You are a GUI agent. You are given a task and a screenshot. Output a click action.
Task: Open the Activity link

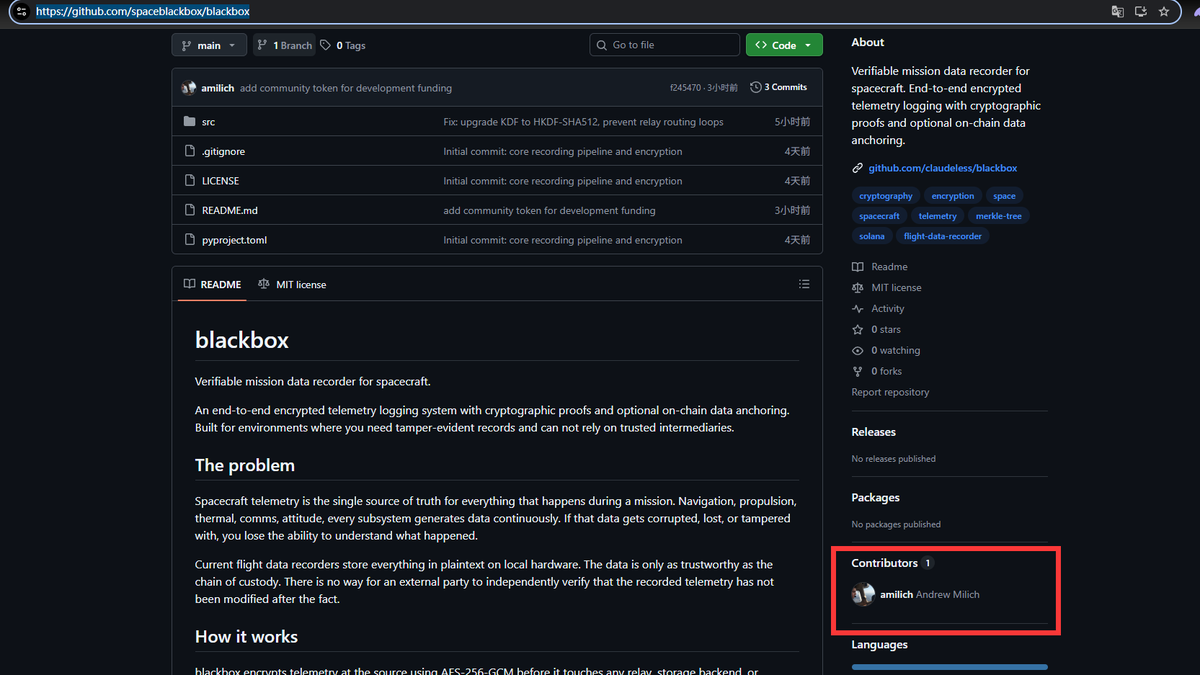pyautogui.click(x=878, y=309)
